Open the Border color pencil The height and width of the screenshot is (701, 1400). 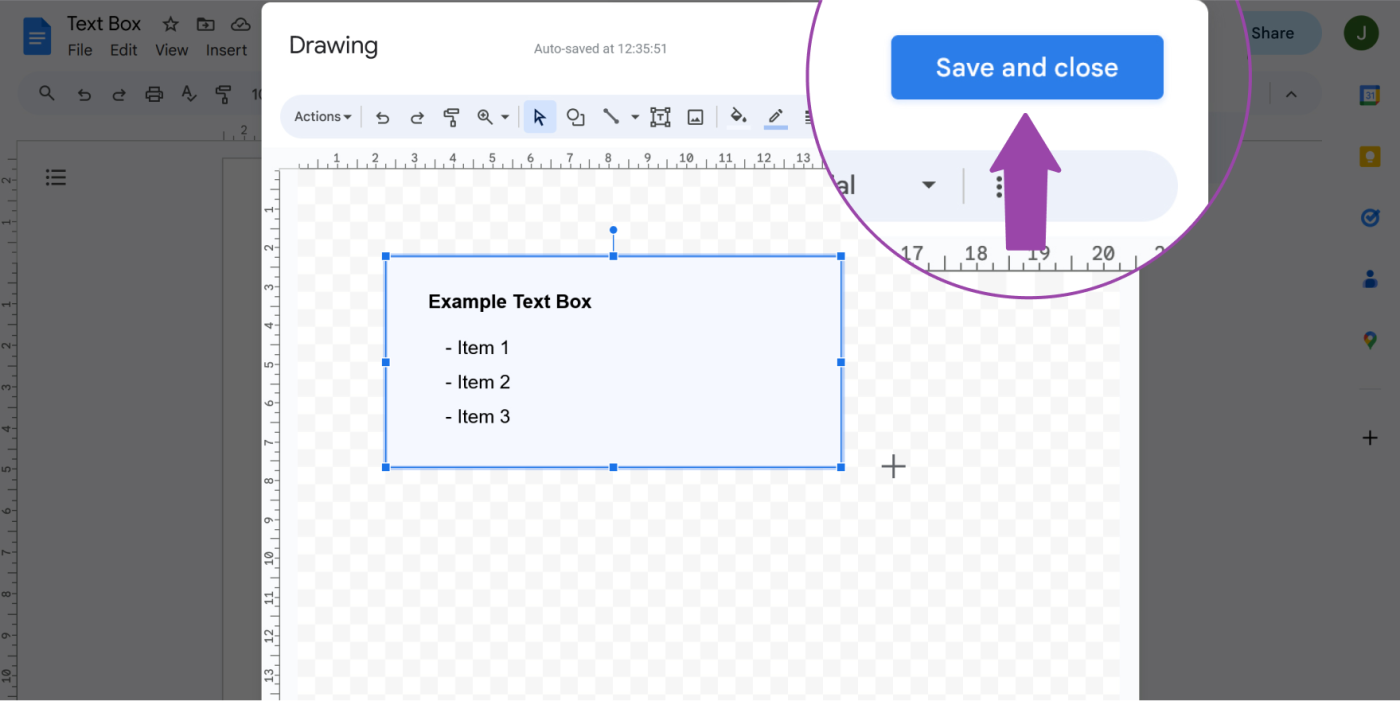[775, 117]
